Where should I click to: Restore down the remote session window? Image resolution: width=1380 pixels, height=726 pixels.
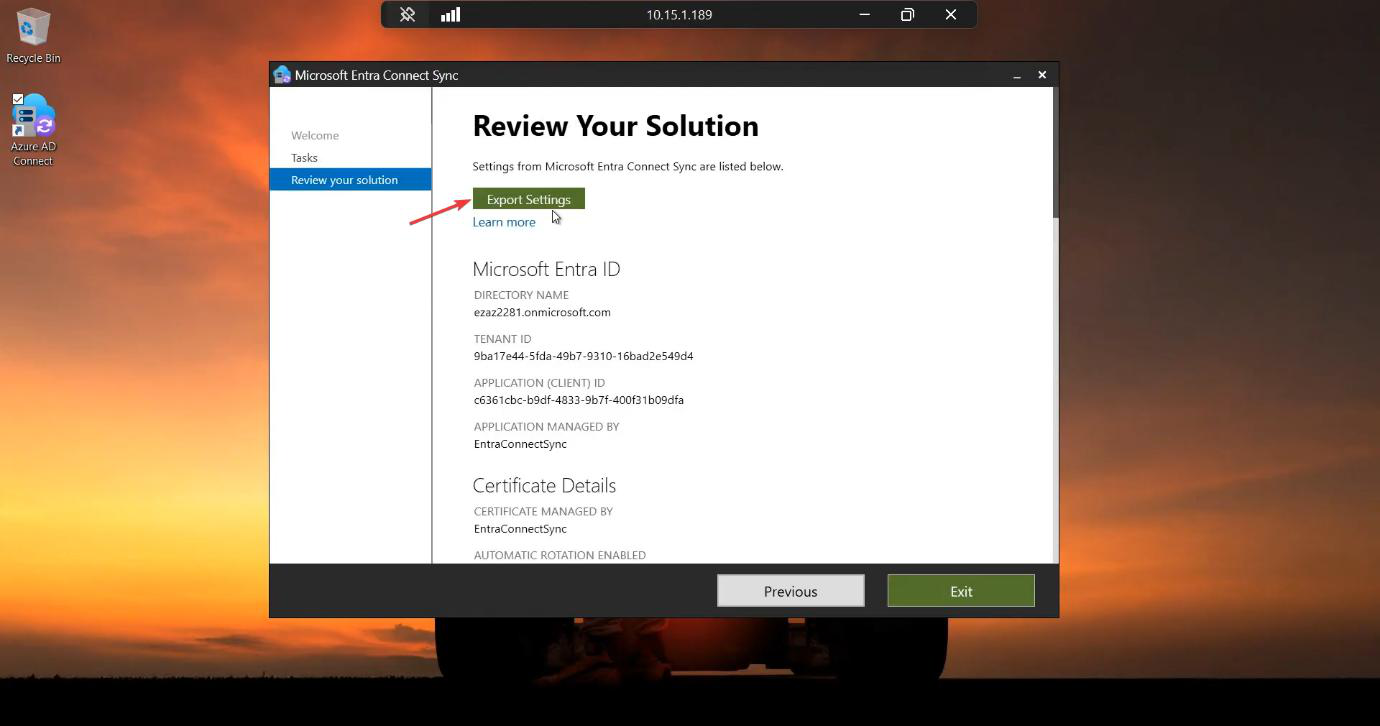tap(908, 15)
